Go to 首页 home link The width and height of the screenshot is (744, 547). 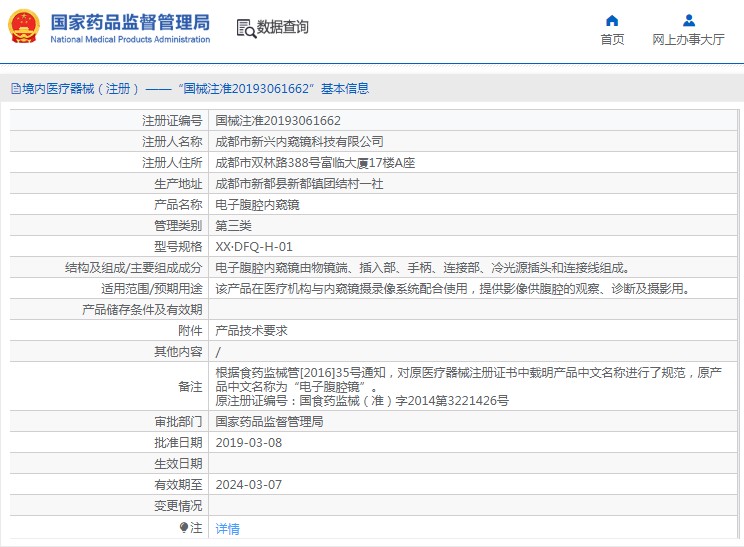[x=612, y=39]
